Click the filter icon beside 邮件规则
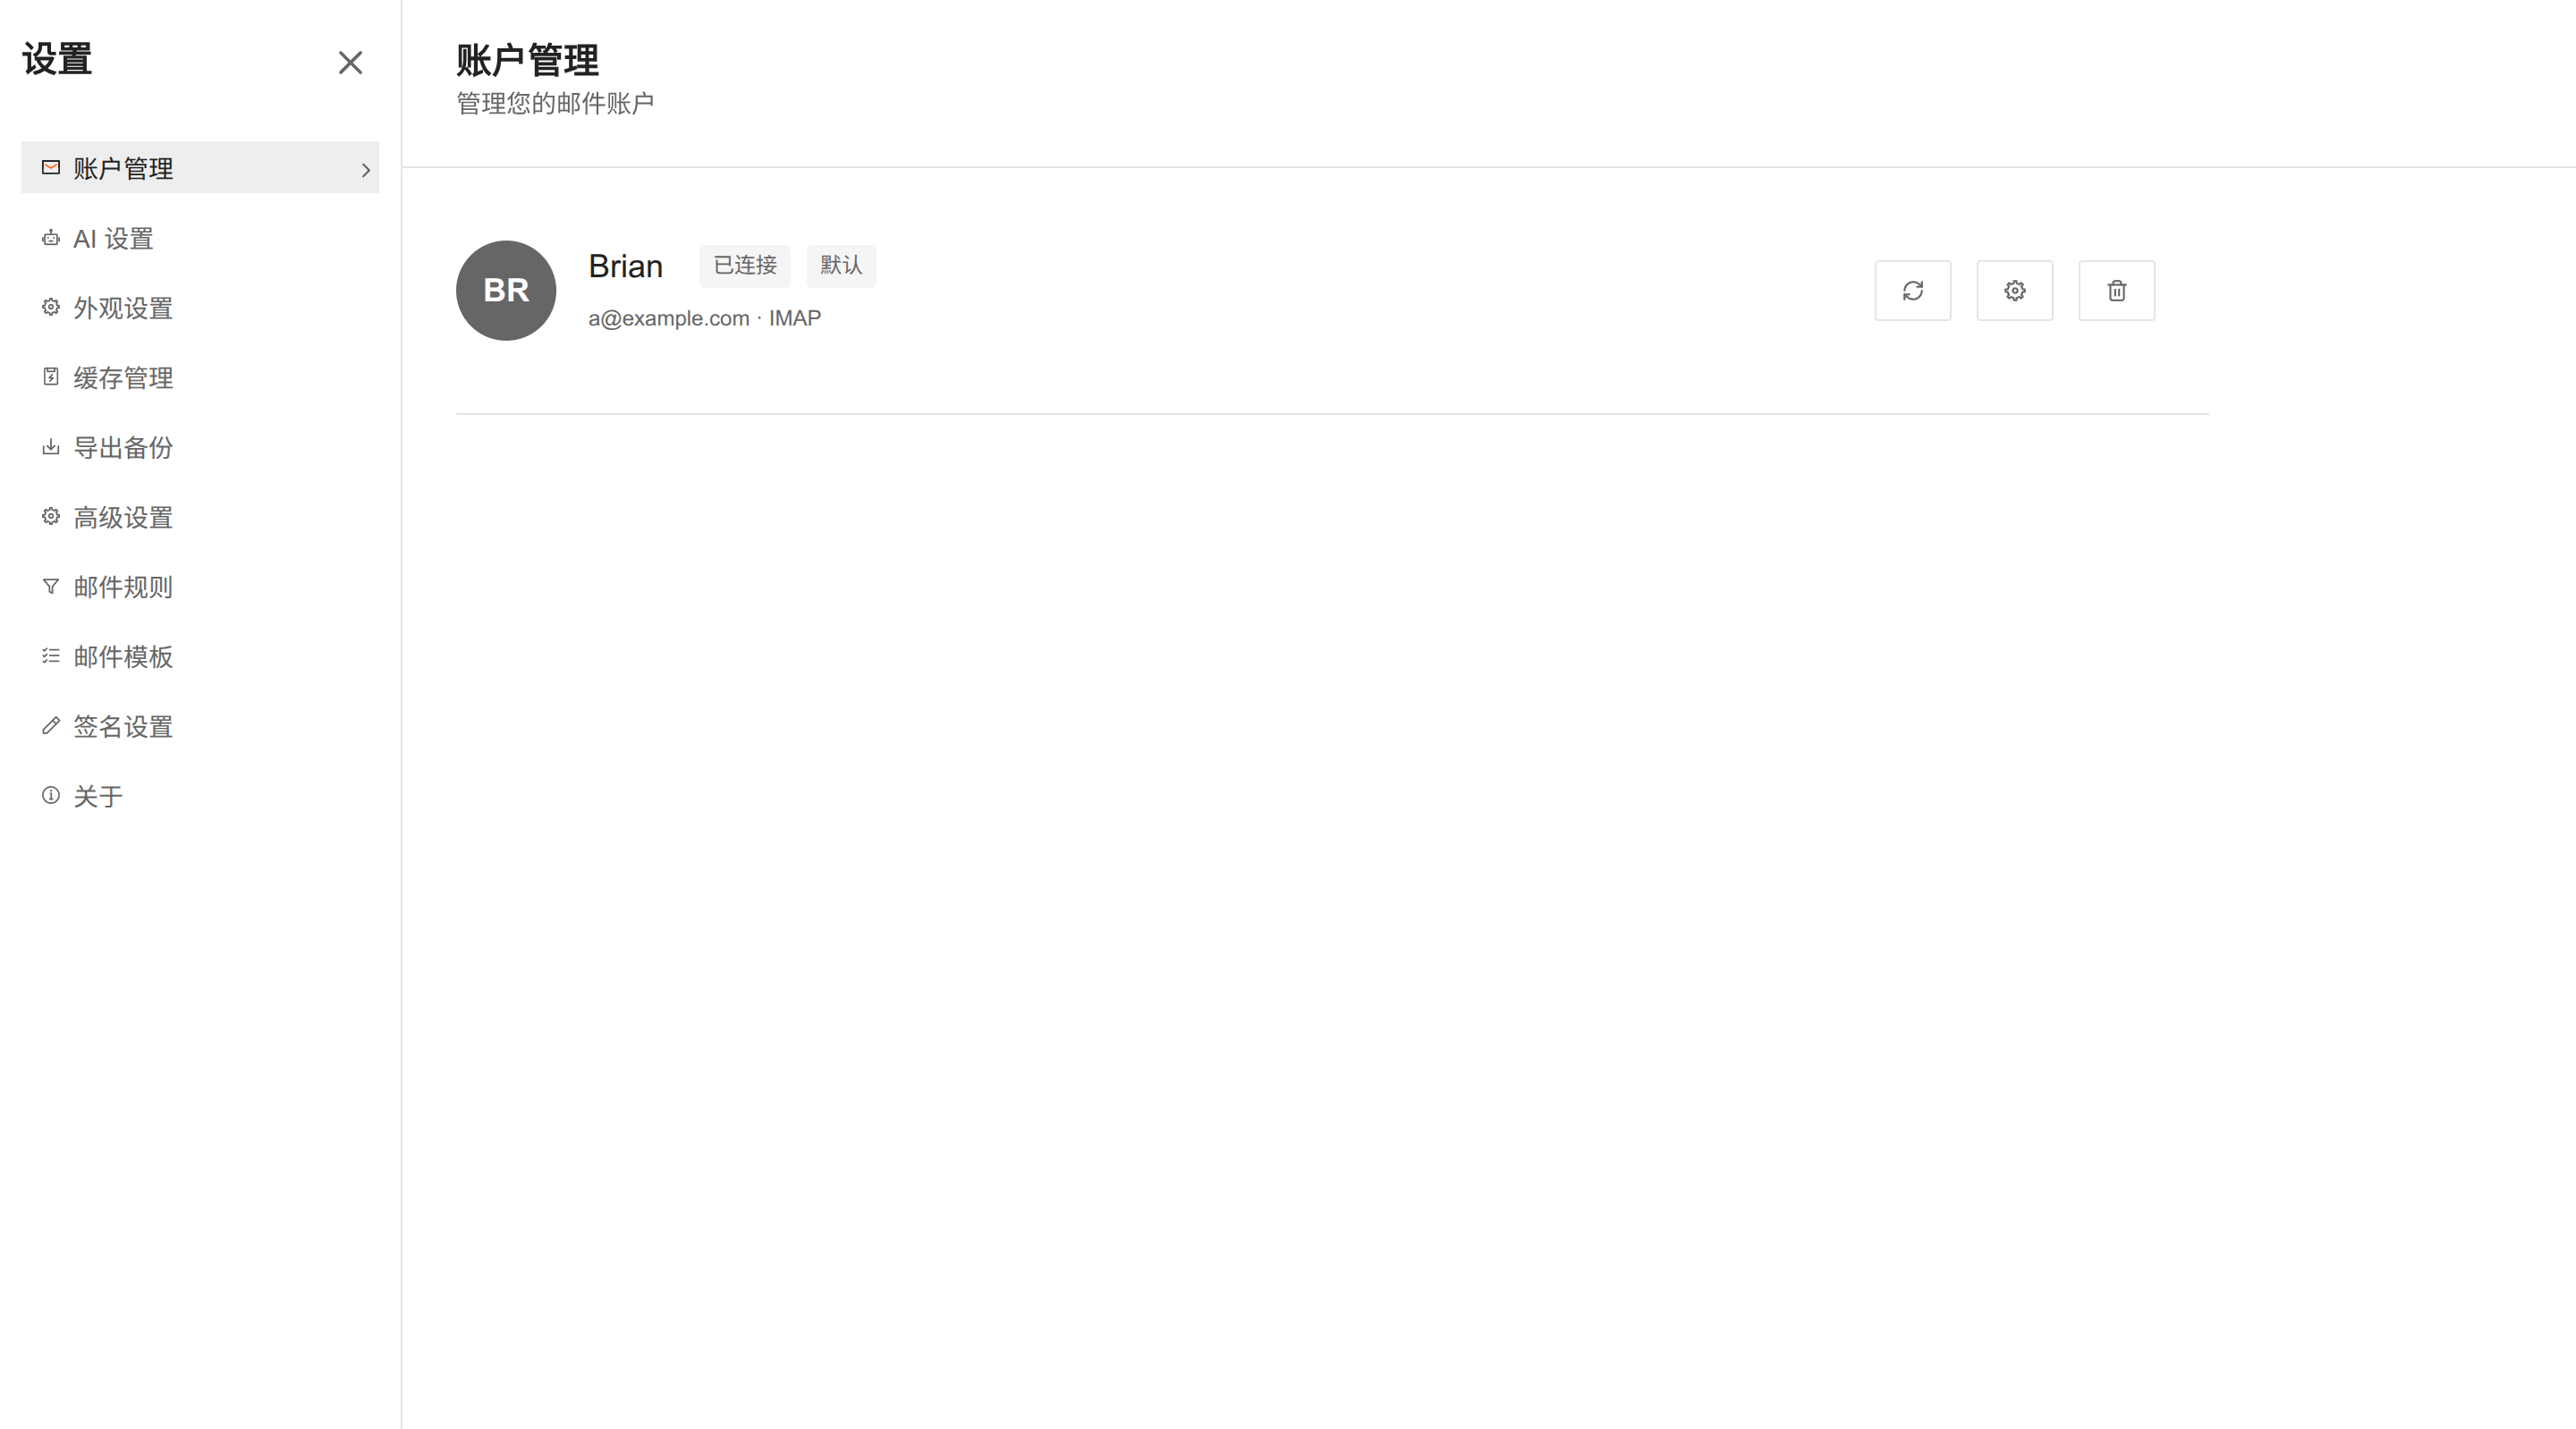This screenshot has height=1429, width=2576. click(x=51, y=586)
